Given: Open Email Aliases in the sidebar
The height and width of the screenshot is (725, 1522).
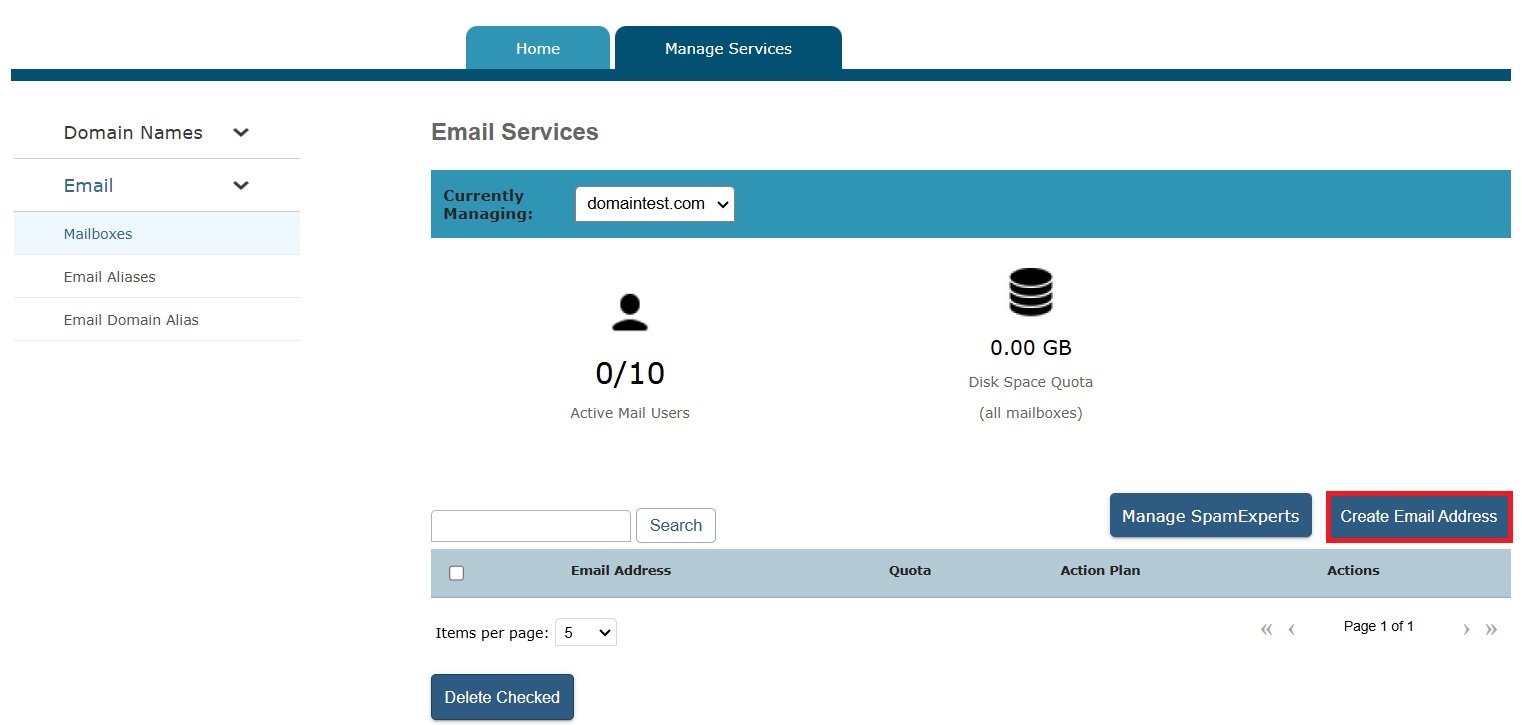Looking at the screenshot, I should [110, 277].
